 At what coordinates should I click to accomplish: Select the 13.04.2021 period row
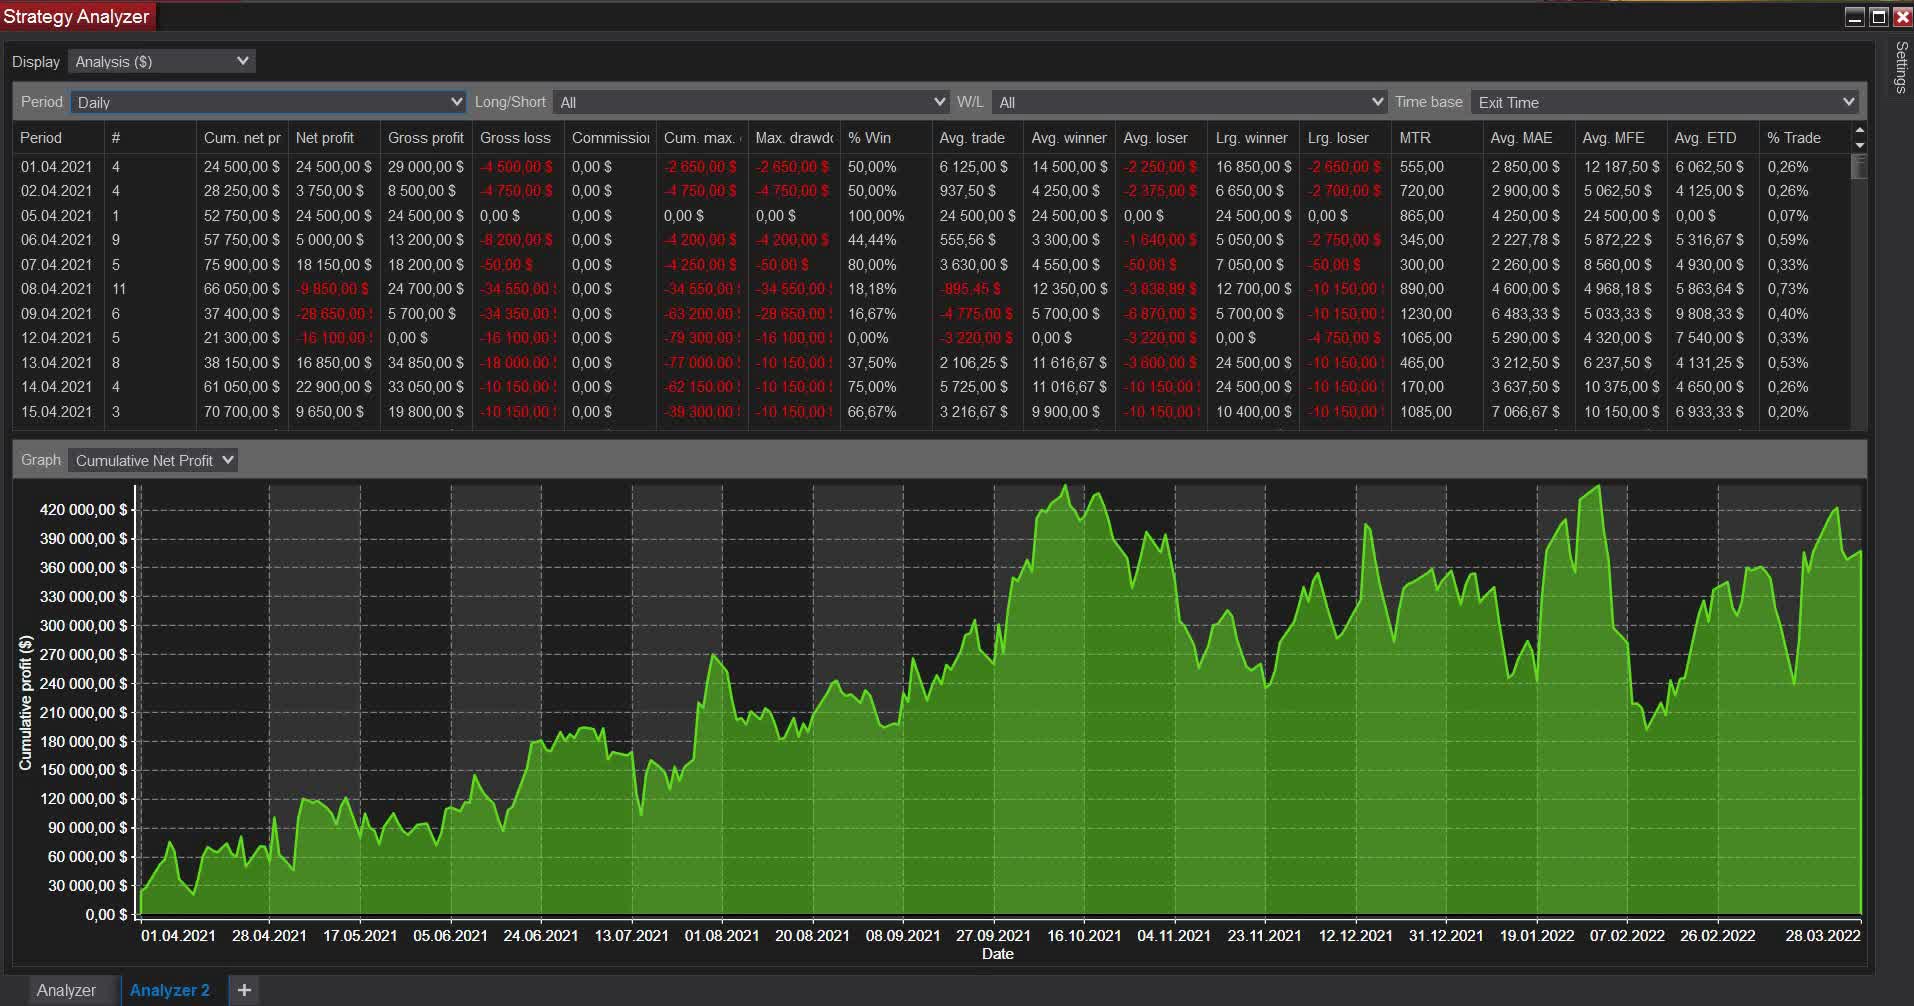click(933, 363)
